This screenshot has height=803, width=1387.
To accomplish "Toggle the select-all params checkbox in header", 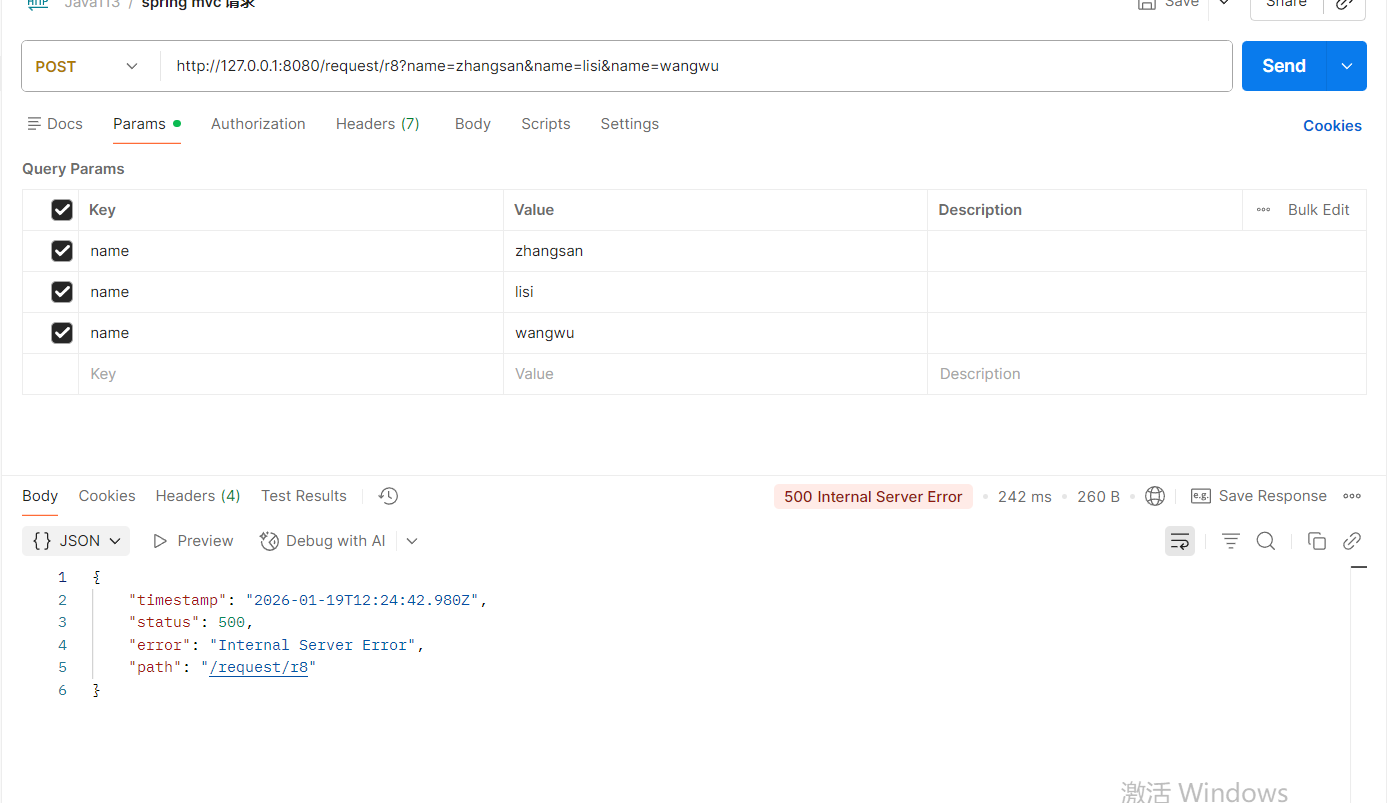I will 62,210.
